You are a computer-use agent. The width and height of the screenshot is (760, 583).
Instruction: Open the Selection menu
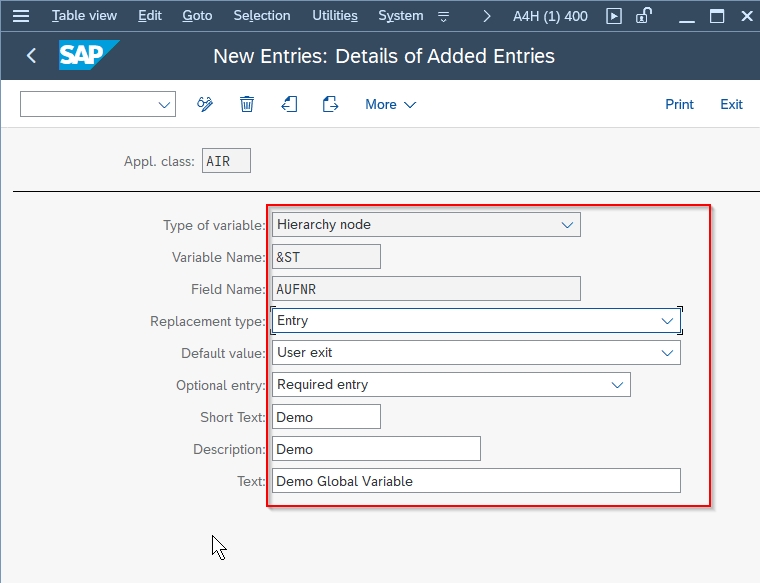pyautogui.click(x=261, y=16)
